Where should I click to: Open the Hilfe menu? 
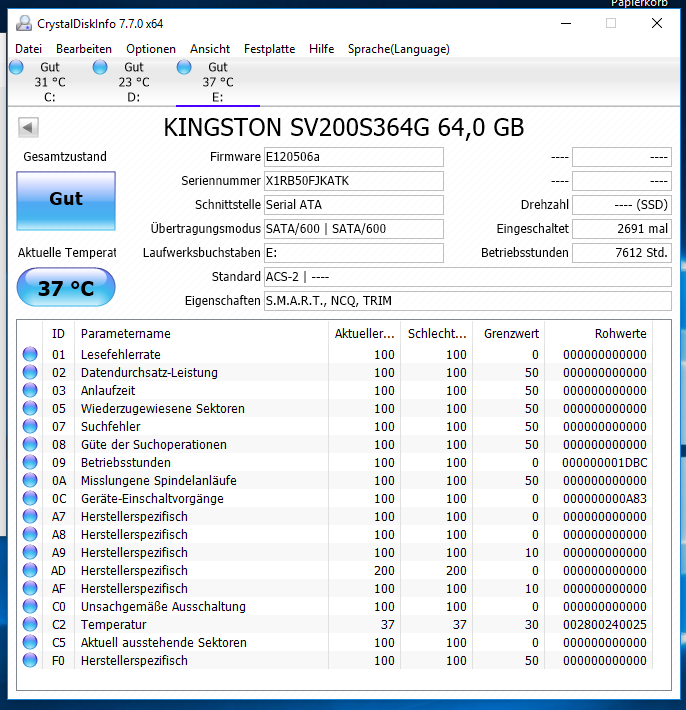click(321, 49)
